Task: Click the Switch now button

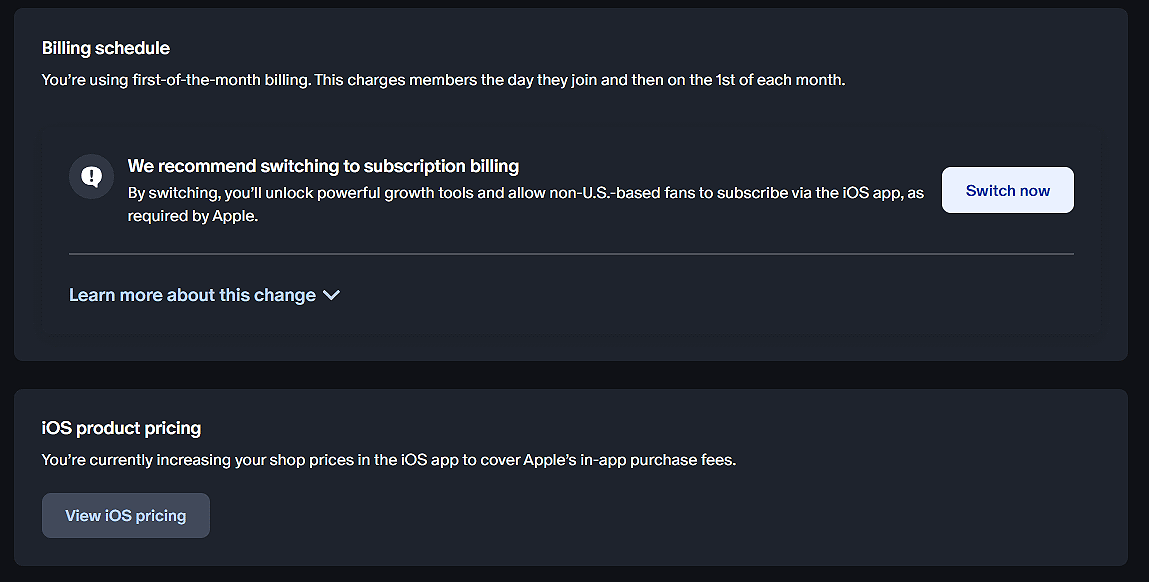Action: (x=1008, y=191)
